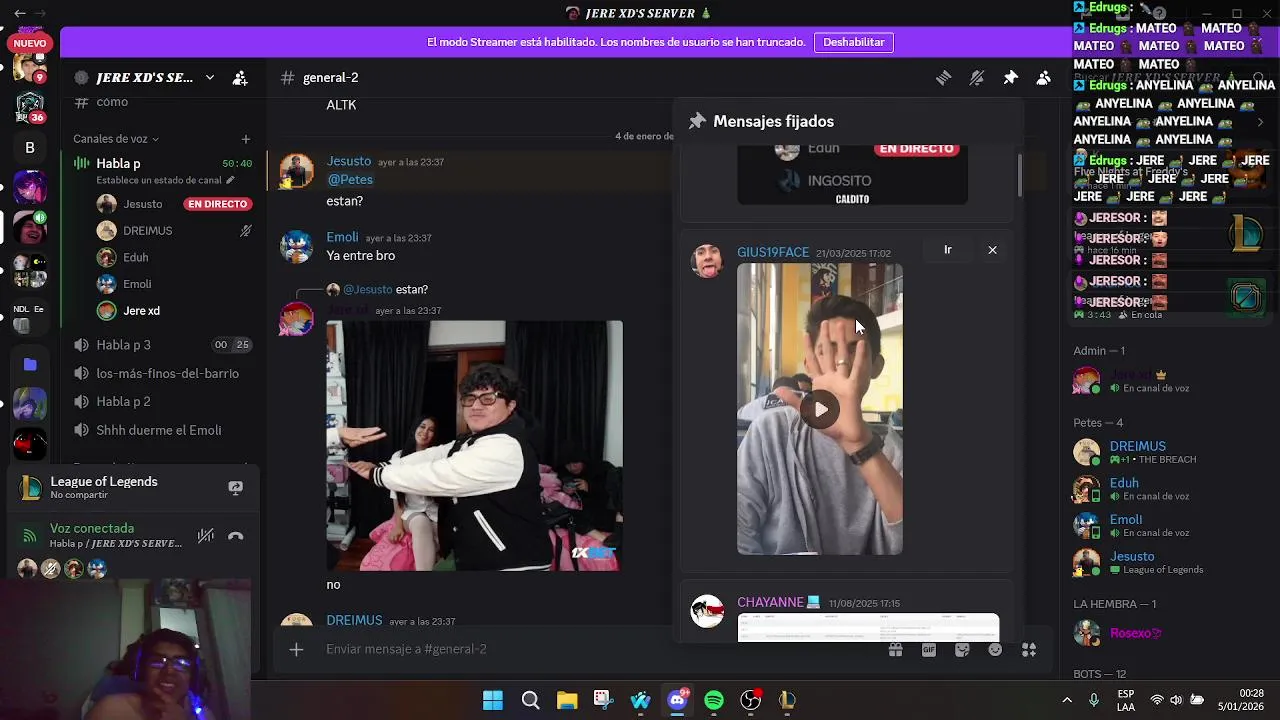Viewport: 1280px width, 720px height.
Task: Open Windows Start menu
Action: coord(493,701)
